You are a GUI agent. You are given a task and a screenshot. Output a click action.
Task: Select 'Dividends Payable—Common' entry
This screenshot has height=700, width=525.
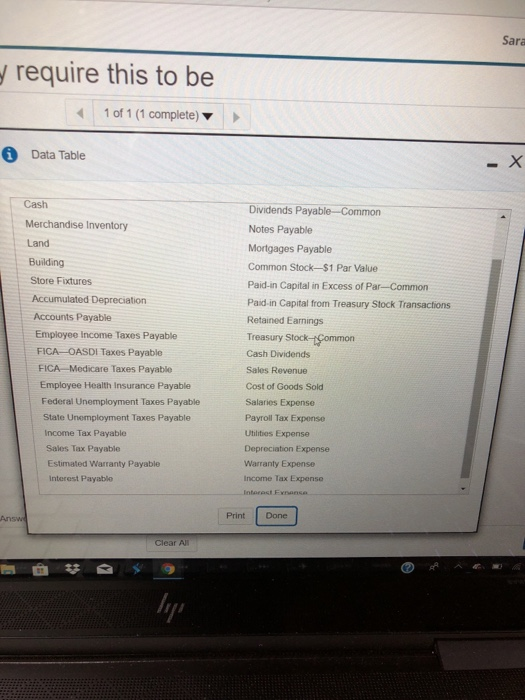pos(315,211)
